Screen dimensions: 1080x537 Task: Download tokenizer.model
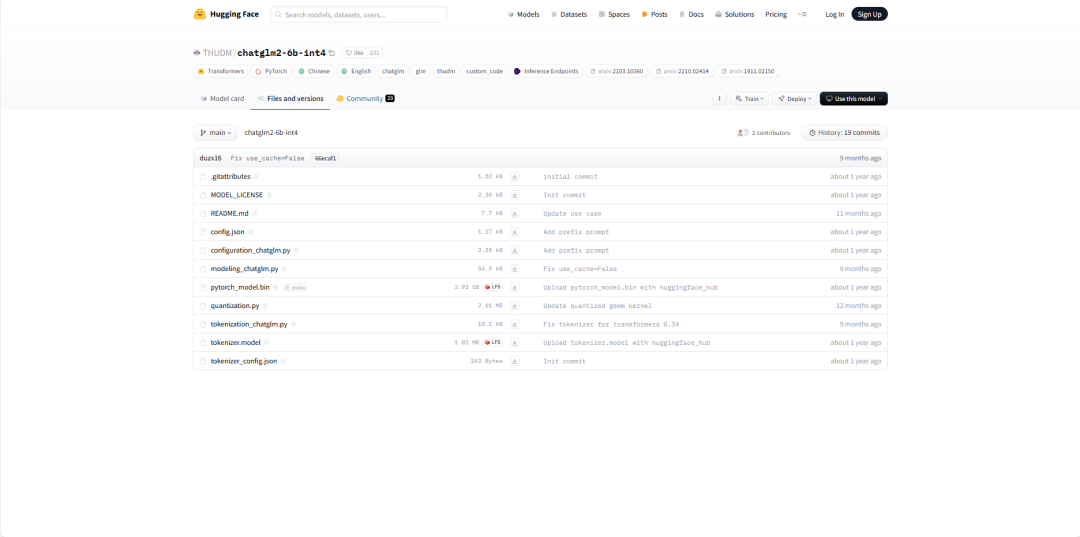(x=515, y=342)
